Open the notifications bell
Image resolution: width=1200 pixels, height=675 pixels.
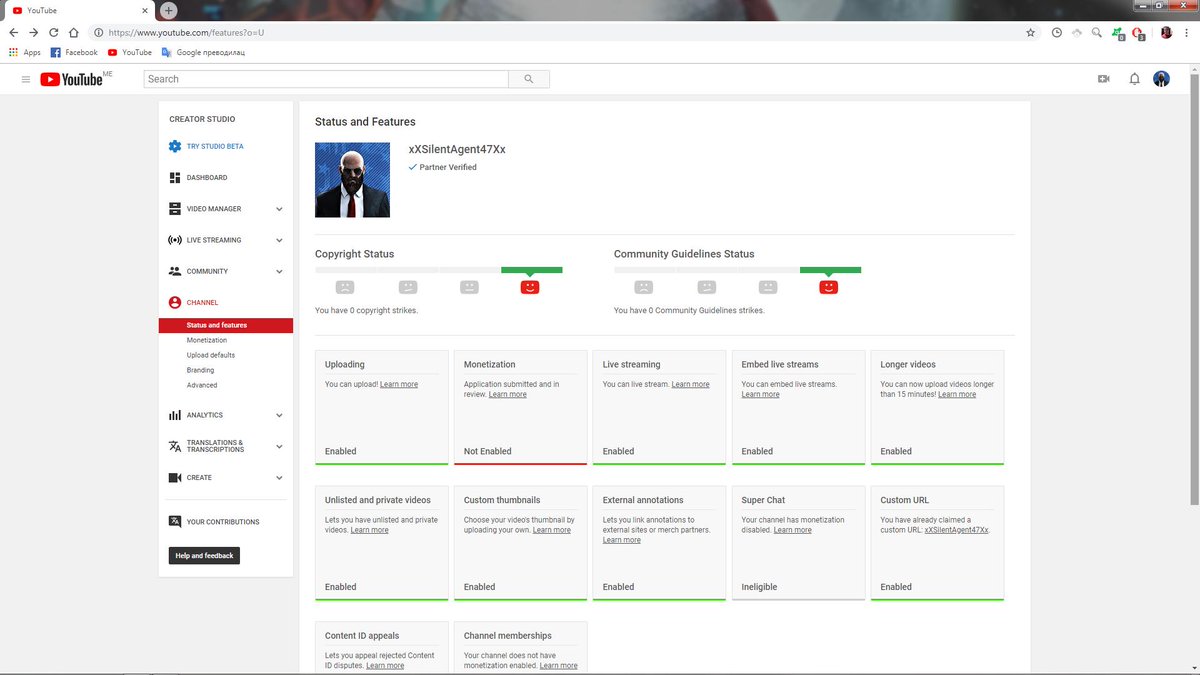(1134, 79)
